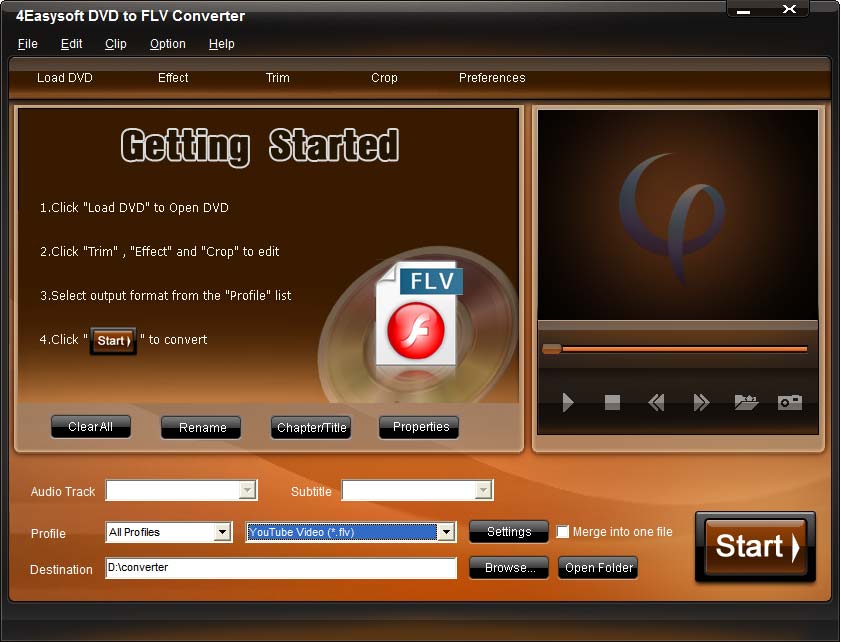The width and height of the screenshot is (841, 642).
Task: Click the rewind double-arrow icon
Action: point(656,402)
